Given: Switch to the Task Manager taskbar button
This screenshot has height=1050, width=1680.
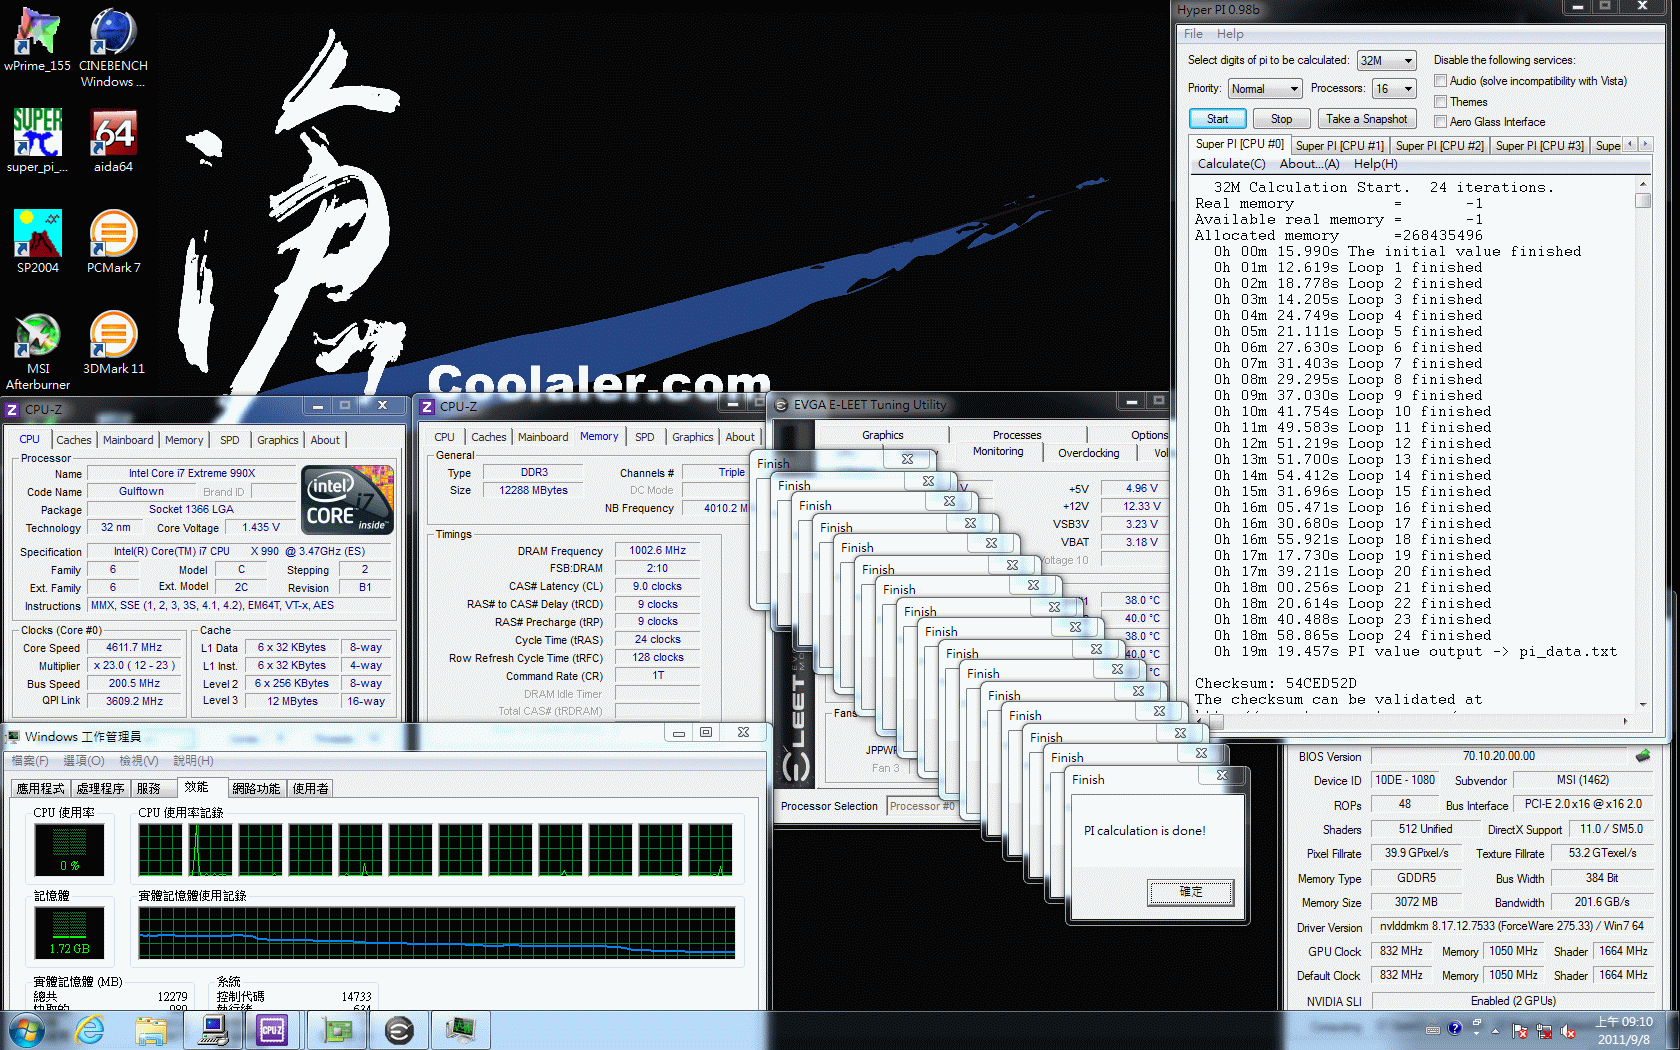Looking at the screenshot, I should (461, 1030).
